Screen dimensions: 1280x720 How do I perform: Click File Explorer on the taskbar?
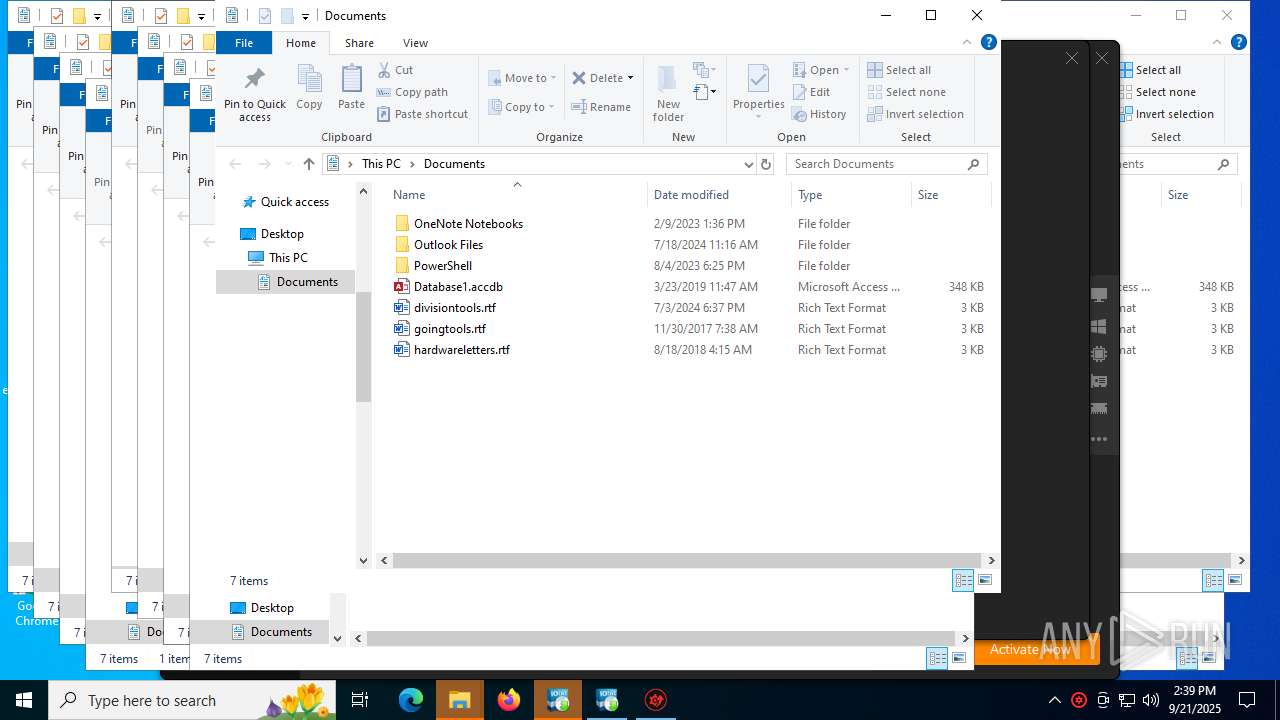460,700
